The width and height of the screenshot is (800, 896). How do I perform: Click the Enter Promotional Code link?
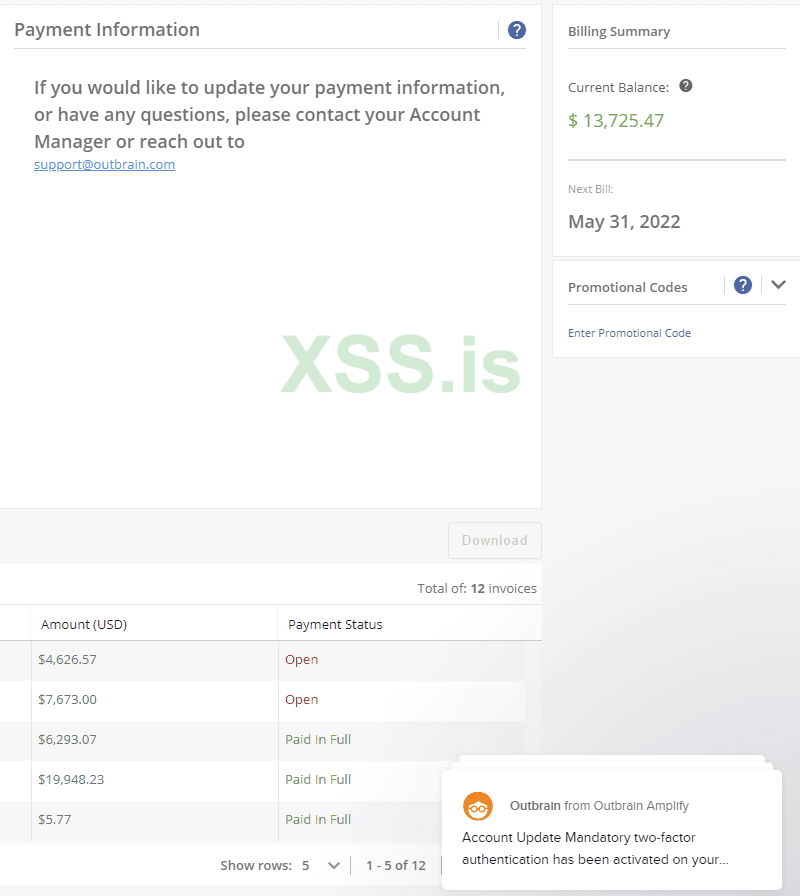pos(629,333)
